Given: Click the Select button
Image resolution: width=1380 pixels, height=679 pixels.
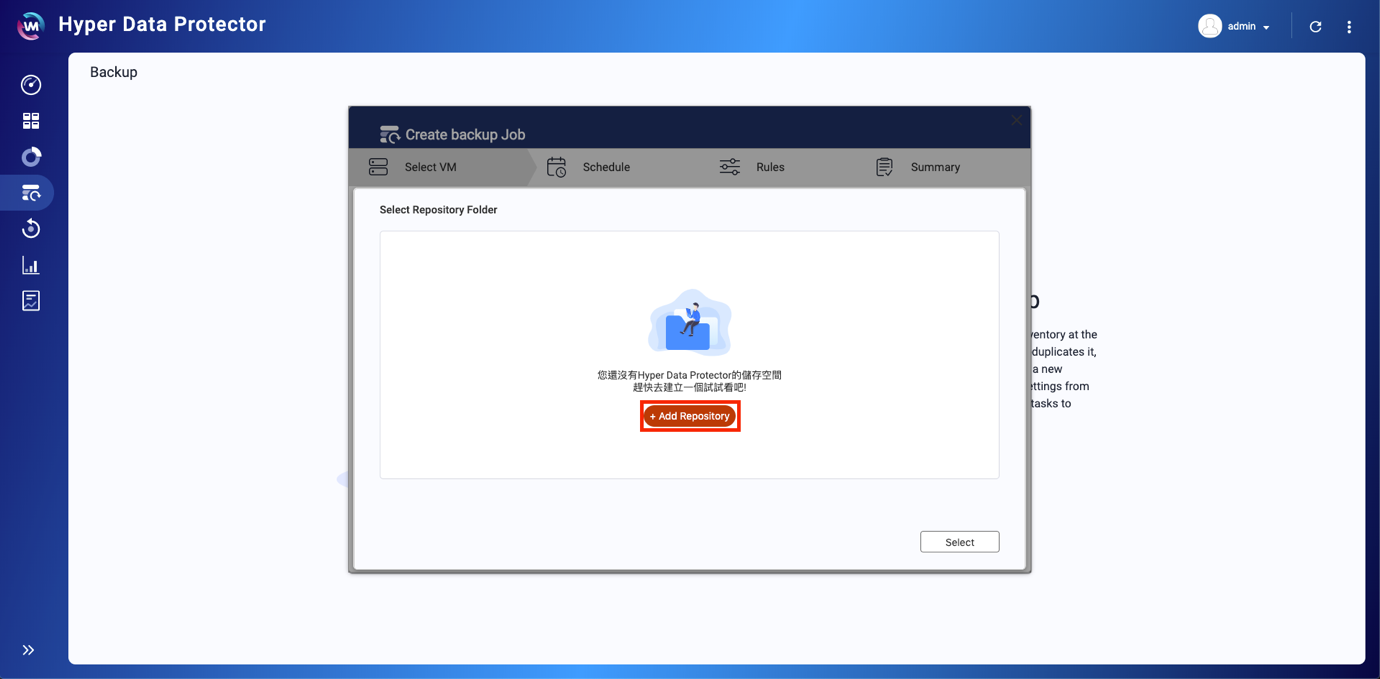Looking at the screenshot, I should 960,542.
